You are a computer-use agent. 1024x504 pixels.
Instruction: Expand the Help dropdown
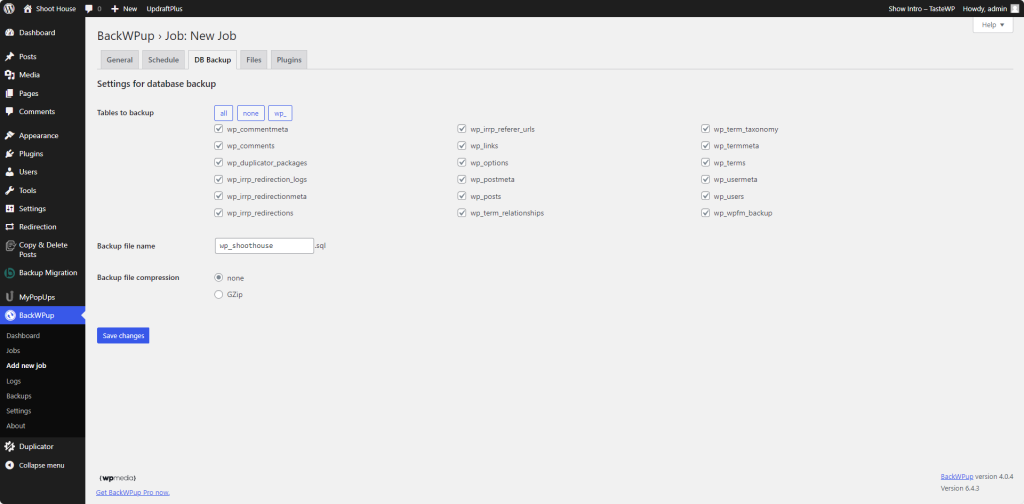993,25
